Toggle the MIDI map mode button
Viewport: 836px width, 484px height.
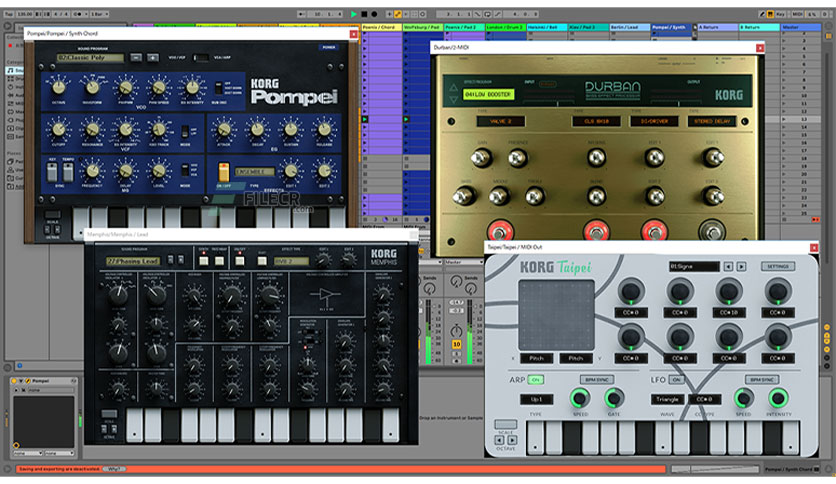[x=797, y=14]
